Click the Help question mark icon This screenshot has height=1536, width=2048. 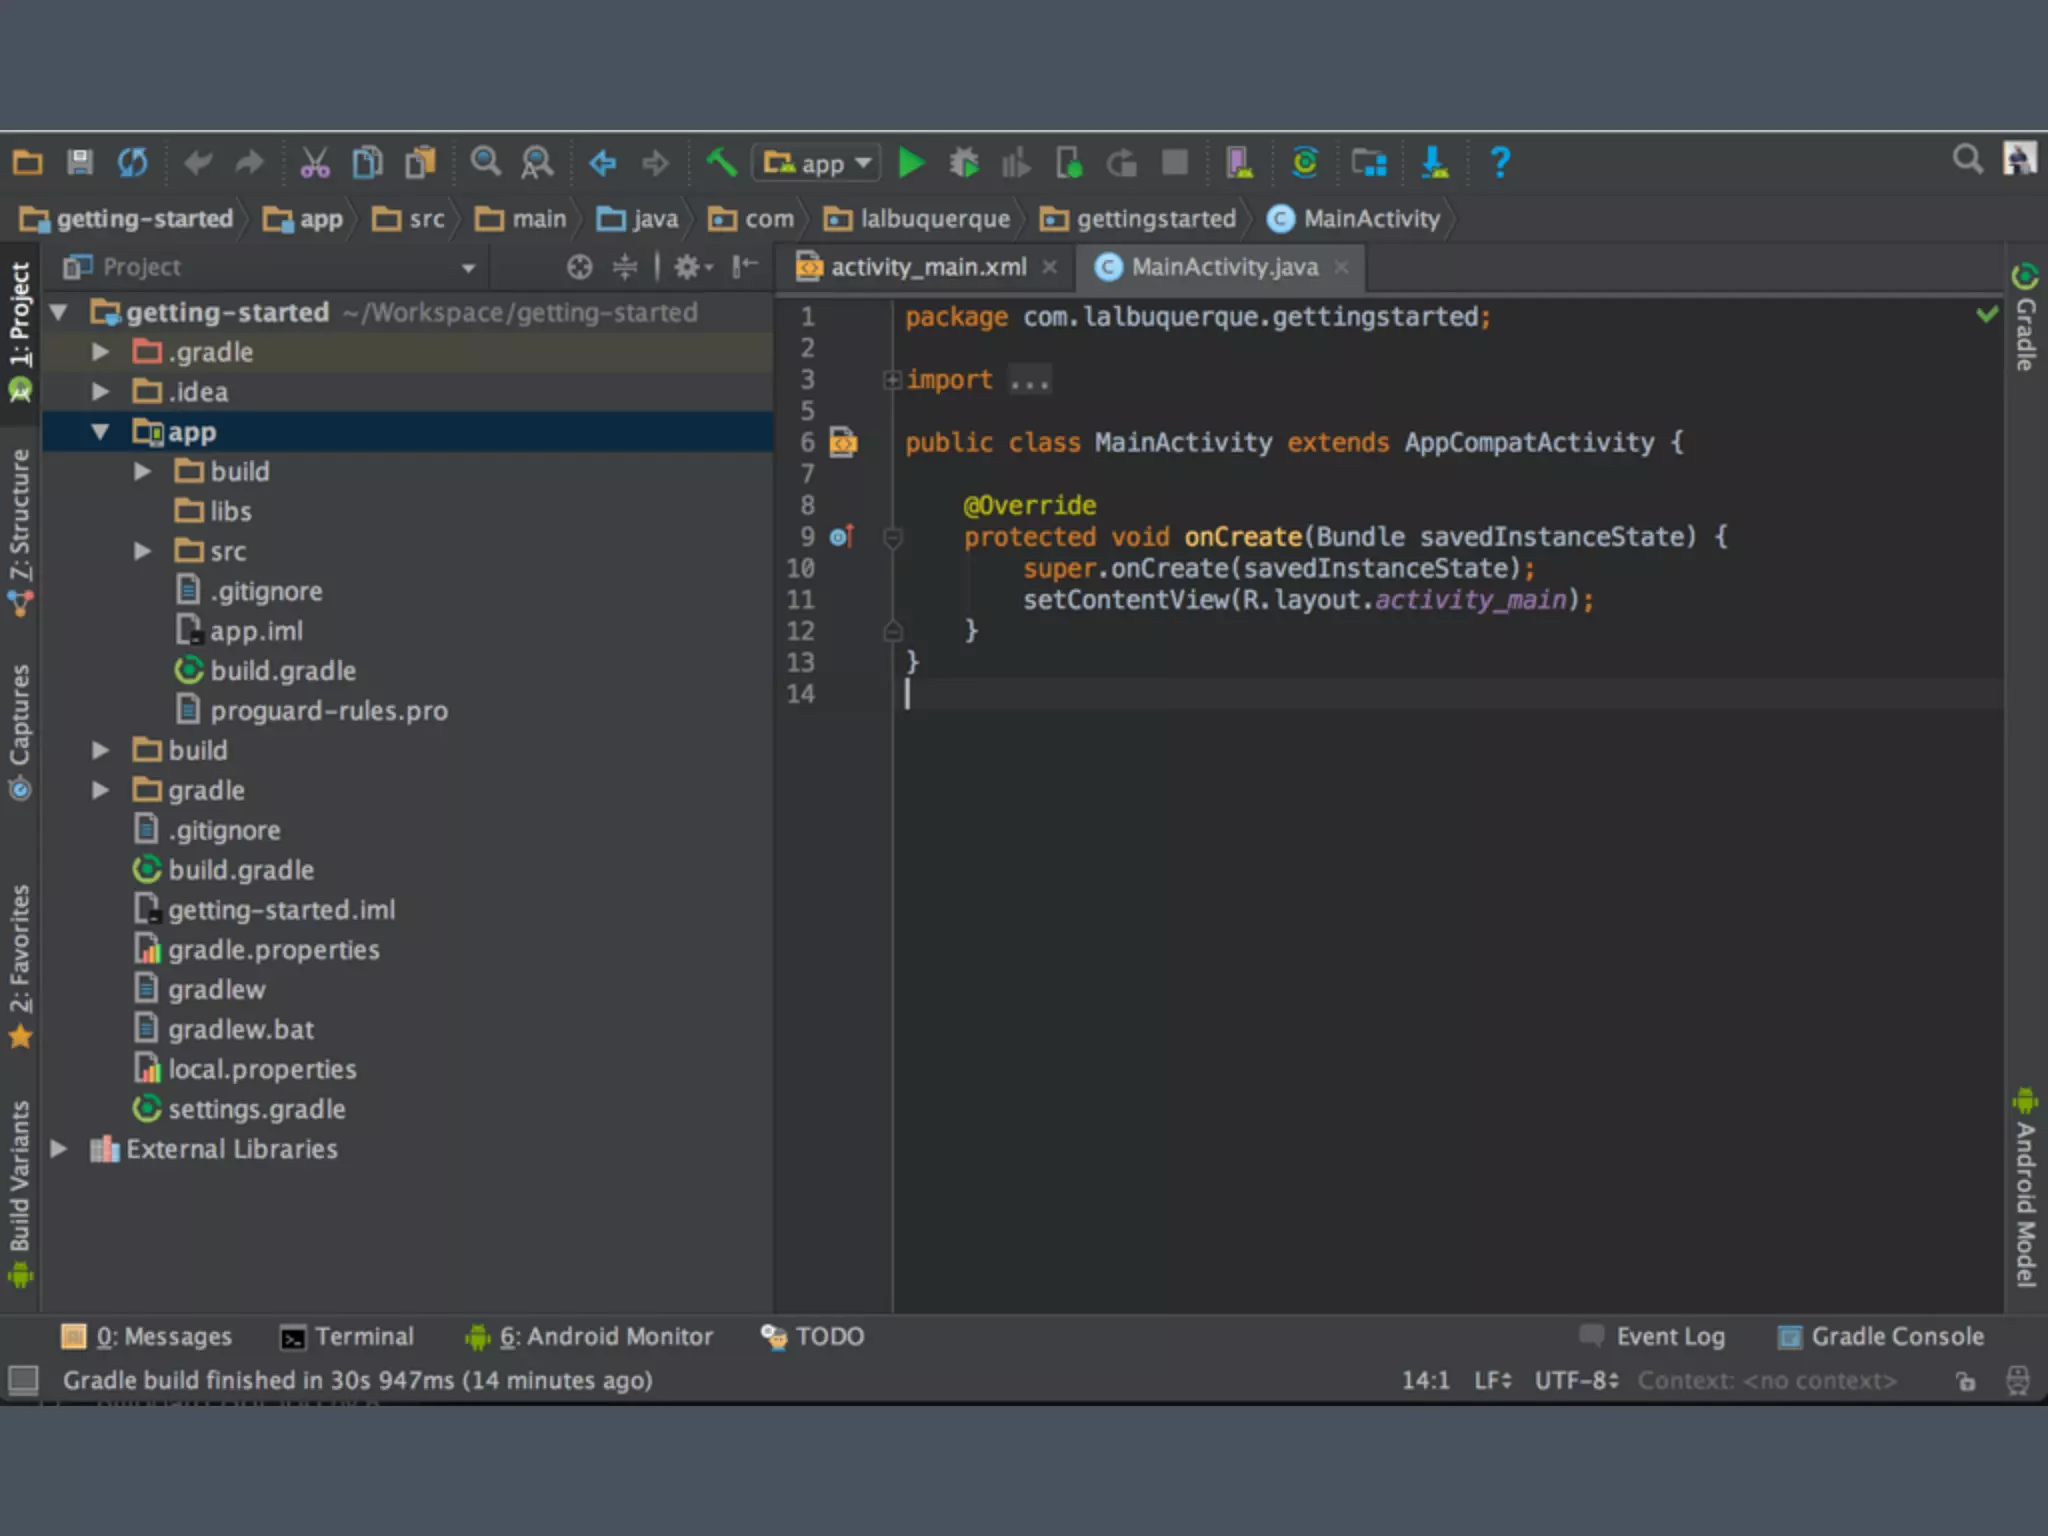coord(1499,162)
